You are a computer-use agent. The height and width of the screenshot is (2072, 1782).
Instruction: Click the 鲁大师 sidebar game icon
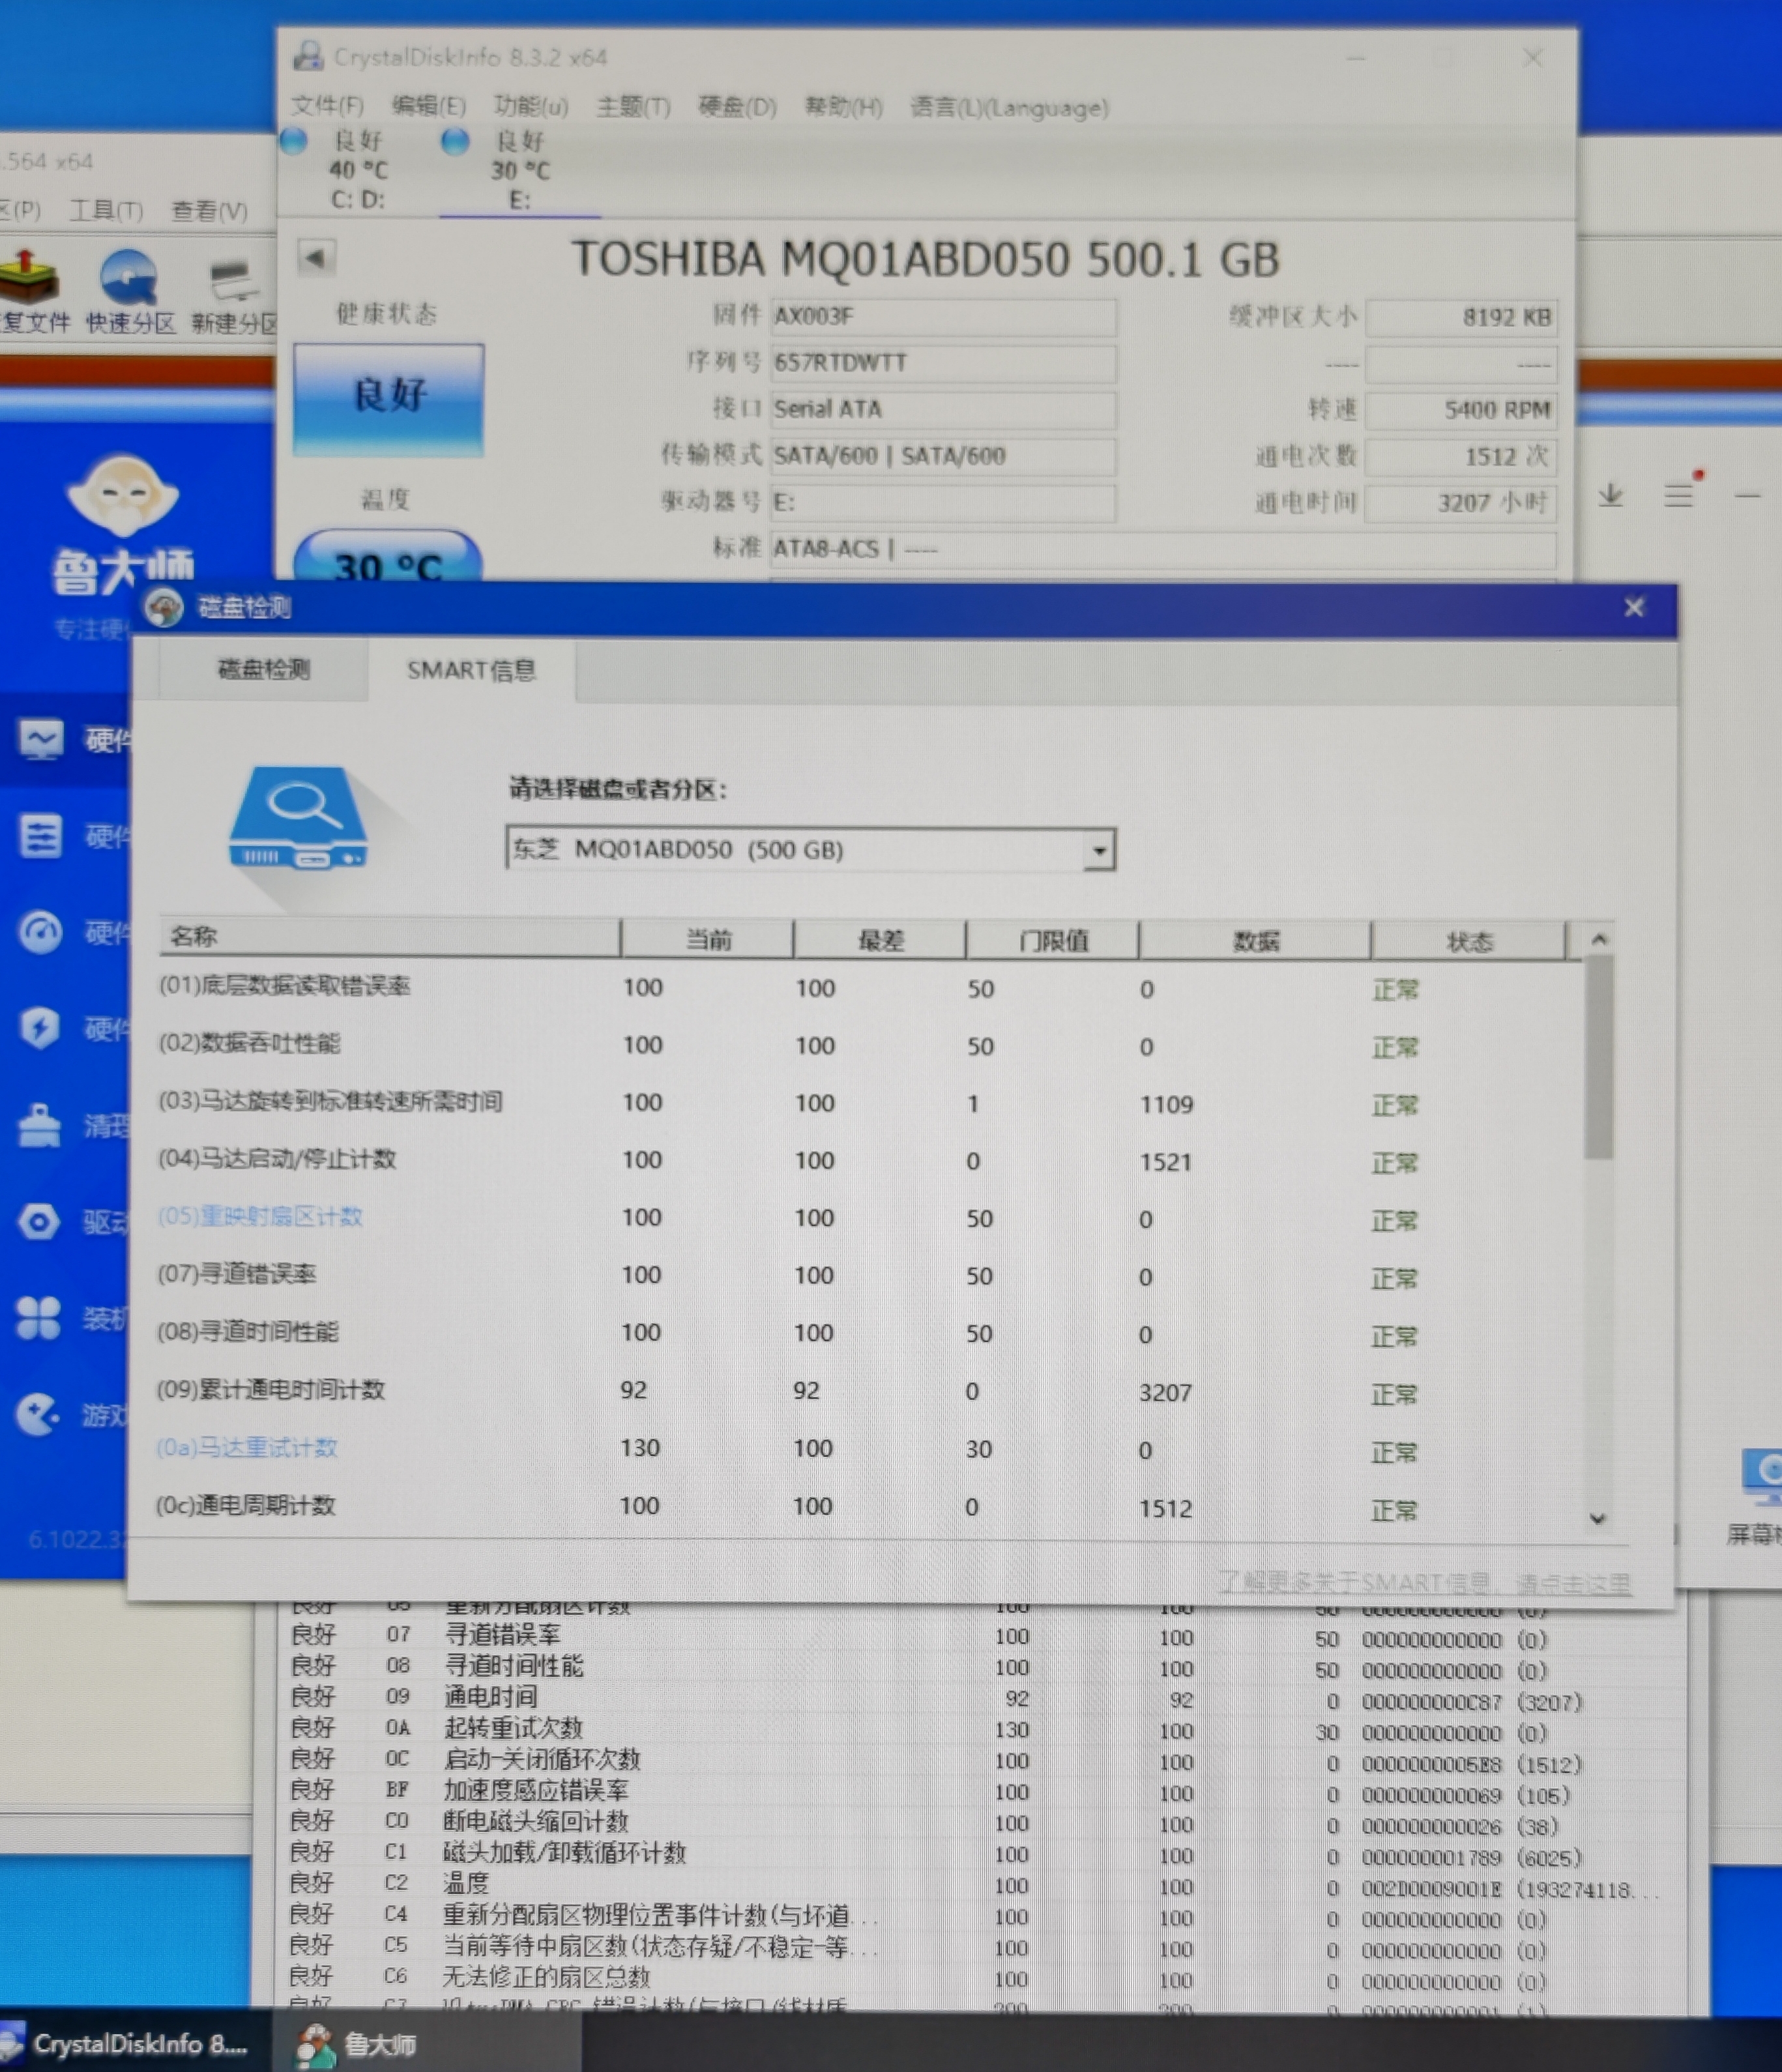pos(38,1414)
